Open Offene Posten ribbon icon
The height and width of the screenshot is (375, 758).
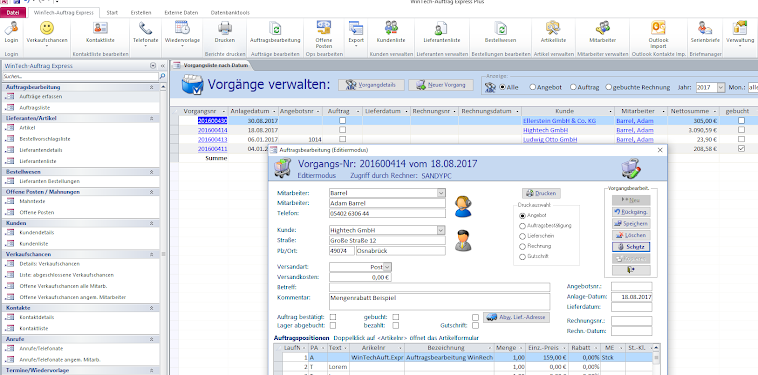coord(323,27)
